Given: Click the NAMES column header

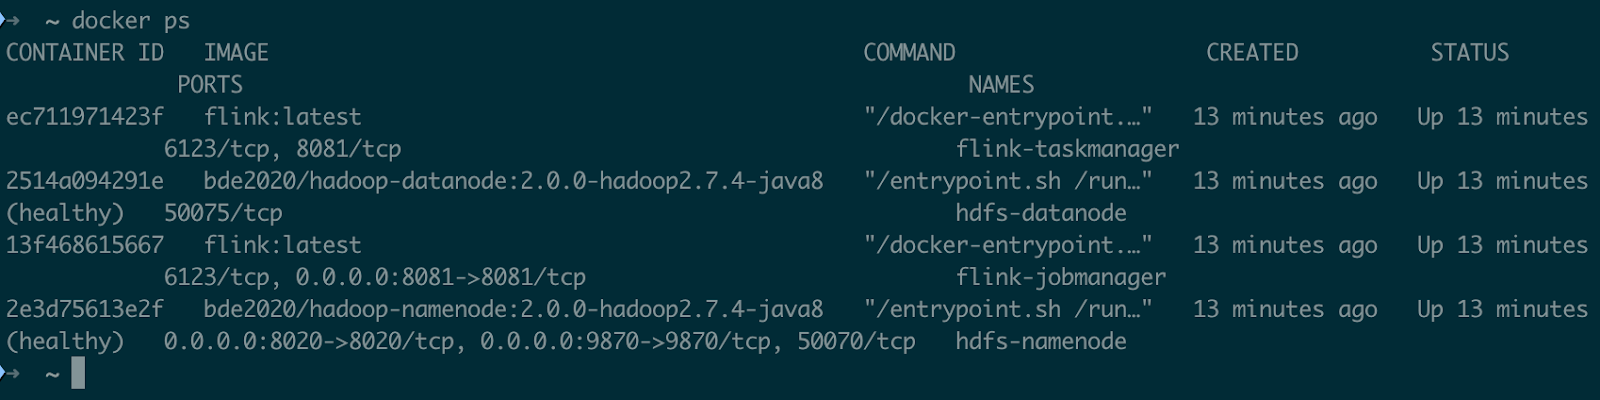Looking at the screenshot, I should pyautogui.click(x=1001, y=85).
